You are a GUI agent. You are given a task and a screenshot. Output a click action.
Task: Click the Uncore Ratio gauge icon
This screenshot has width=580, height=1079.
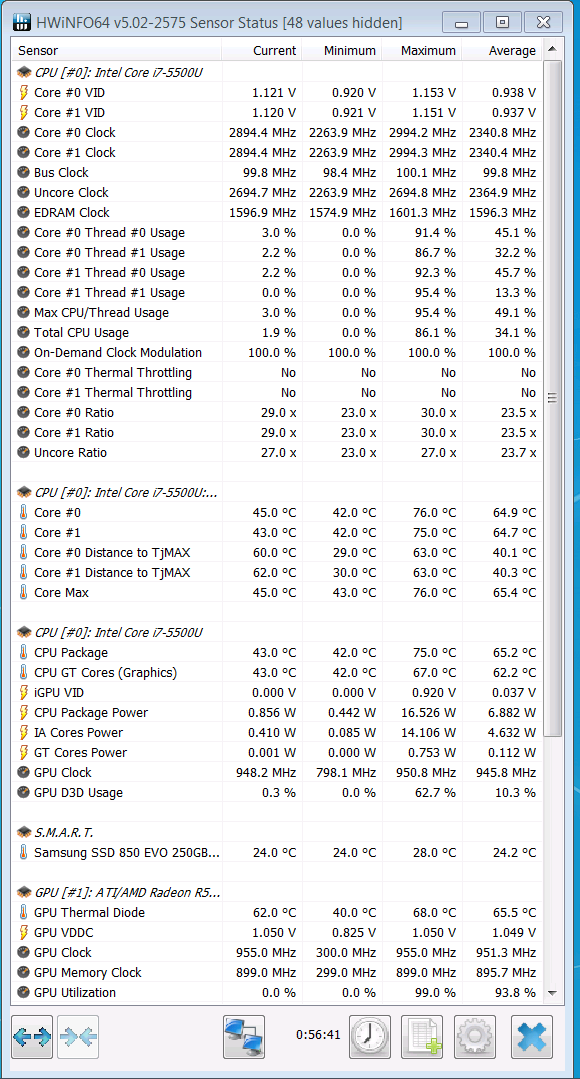[x=23, y=452]
